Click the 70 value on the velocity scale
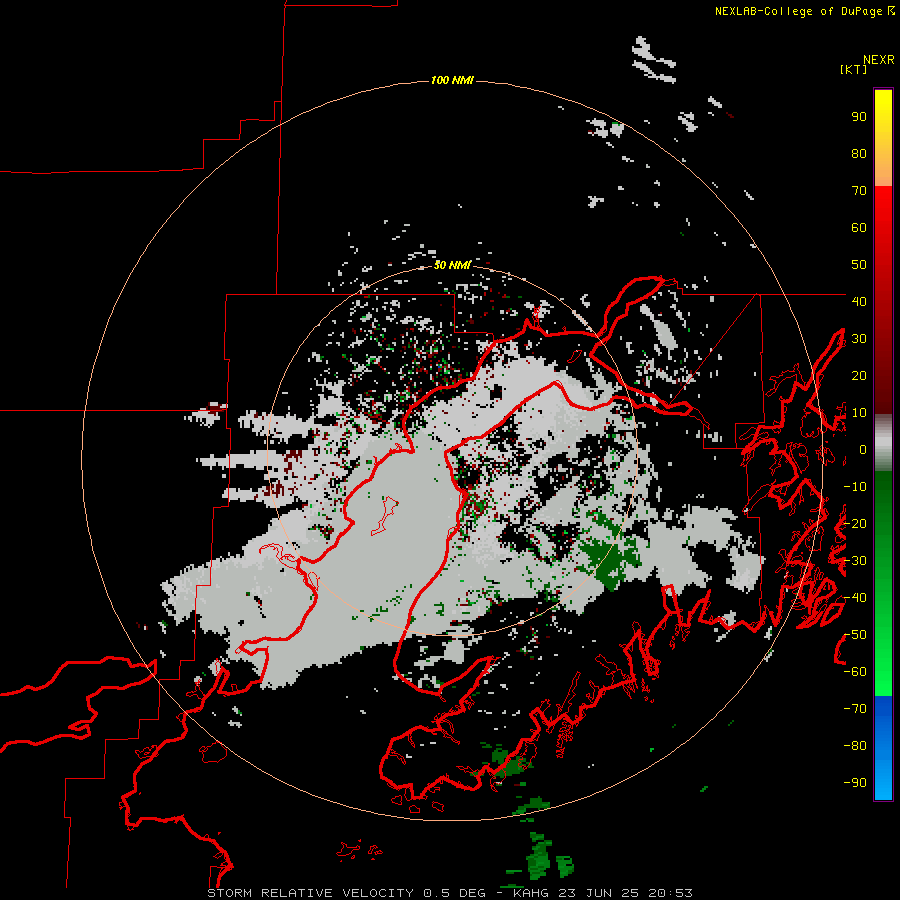The image size is (900, 900). click(x=859, y=191)
